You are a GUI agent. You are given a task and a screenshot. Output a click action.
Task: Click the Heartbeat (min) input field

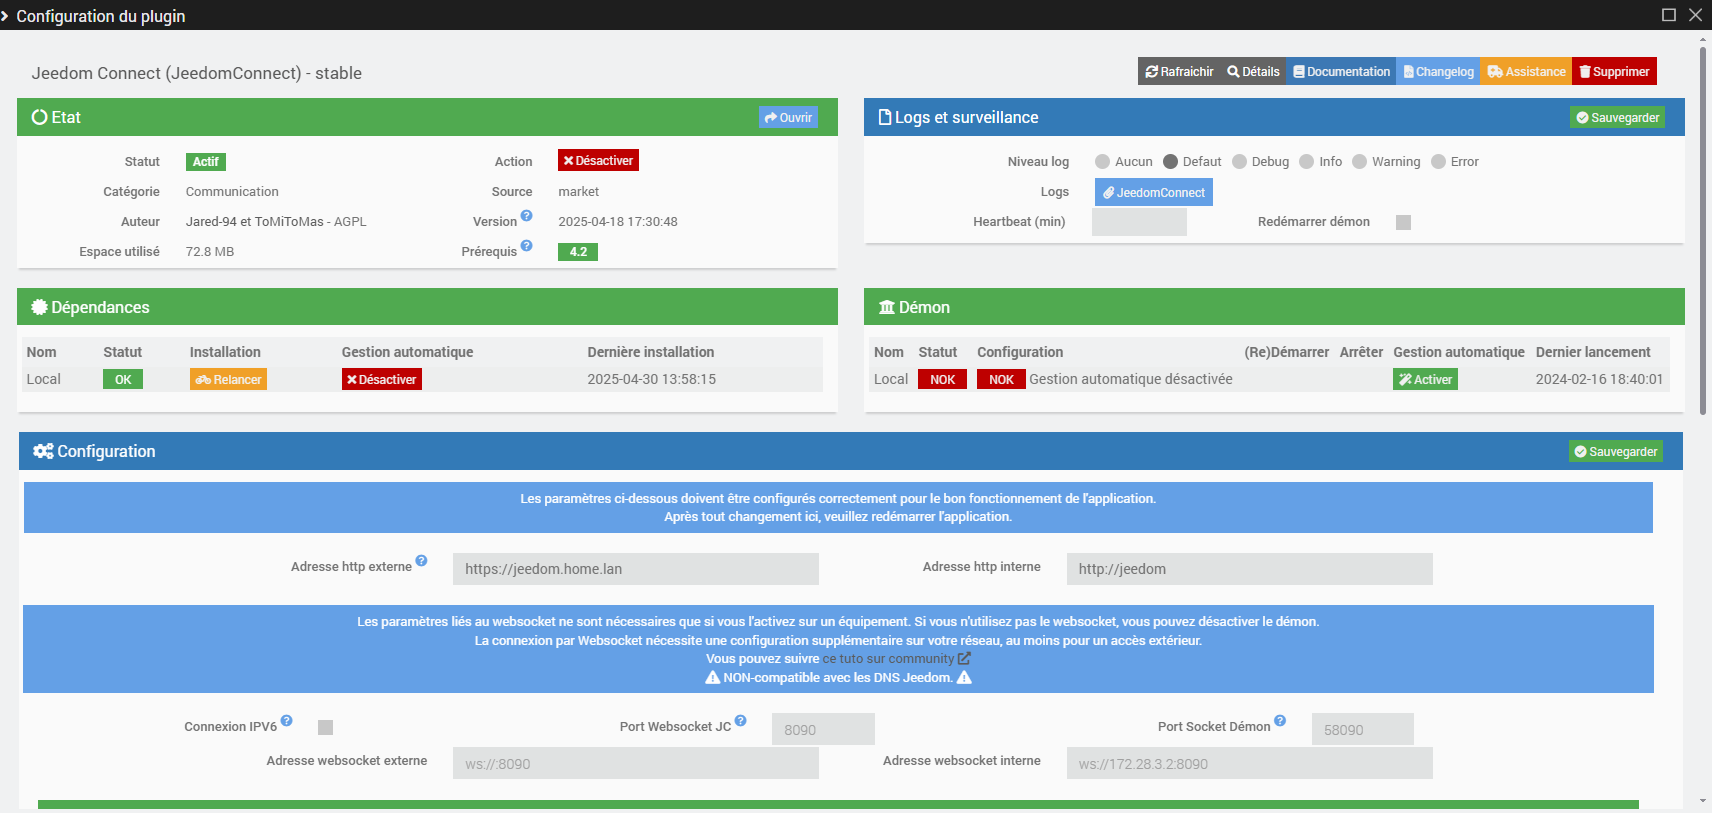tap(1139, 222)
